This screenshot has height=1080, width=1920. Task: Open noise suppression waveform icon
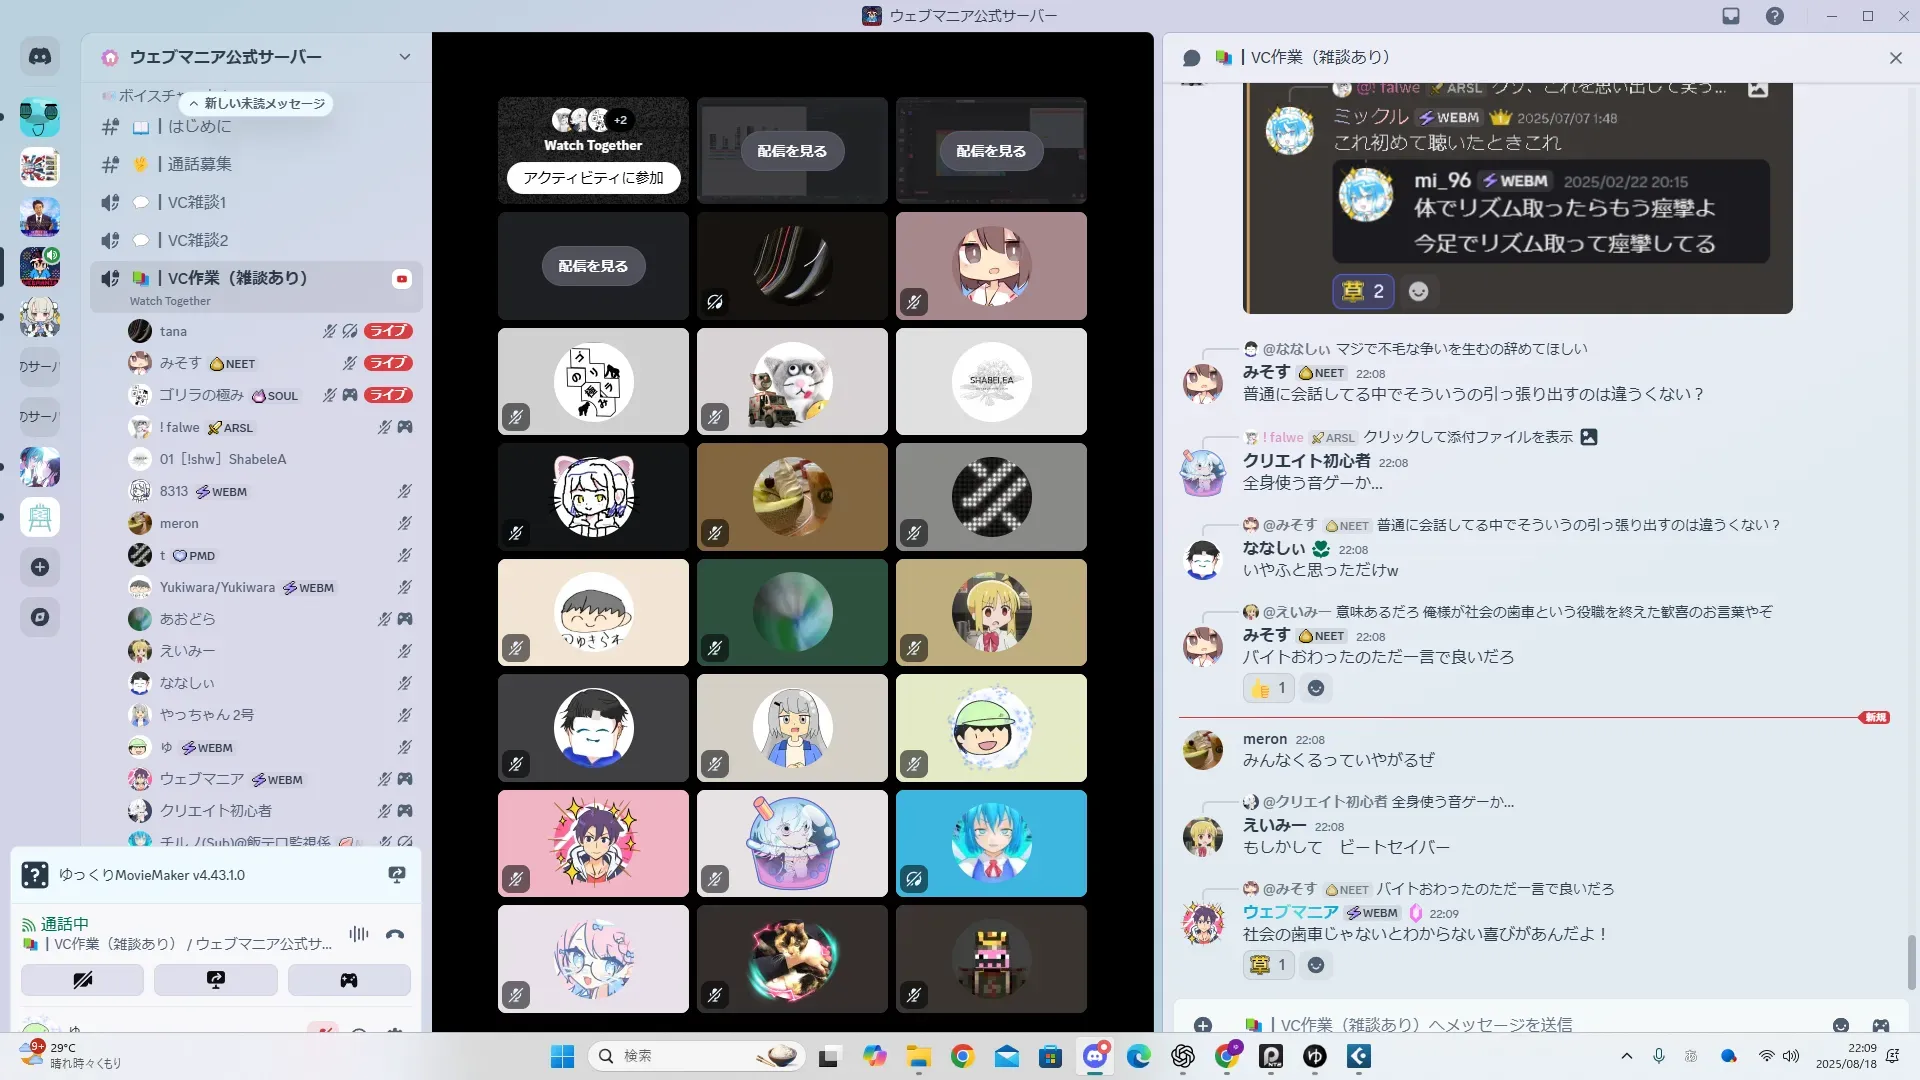tap(359, 934)
